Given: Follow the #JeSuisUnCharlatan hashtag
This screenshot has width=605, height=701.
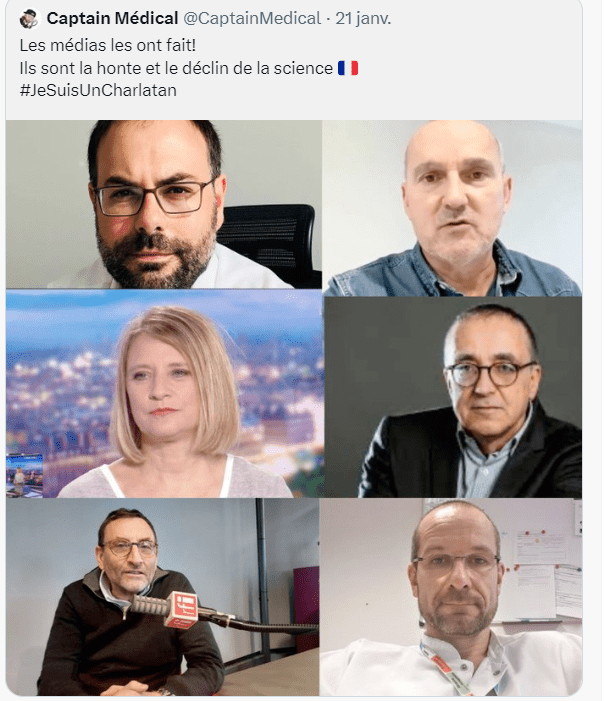Looking at the screenshot, I should click(98, 90).
